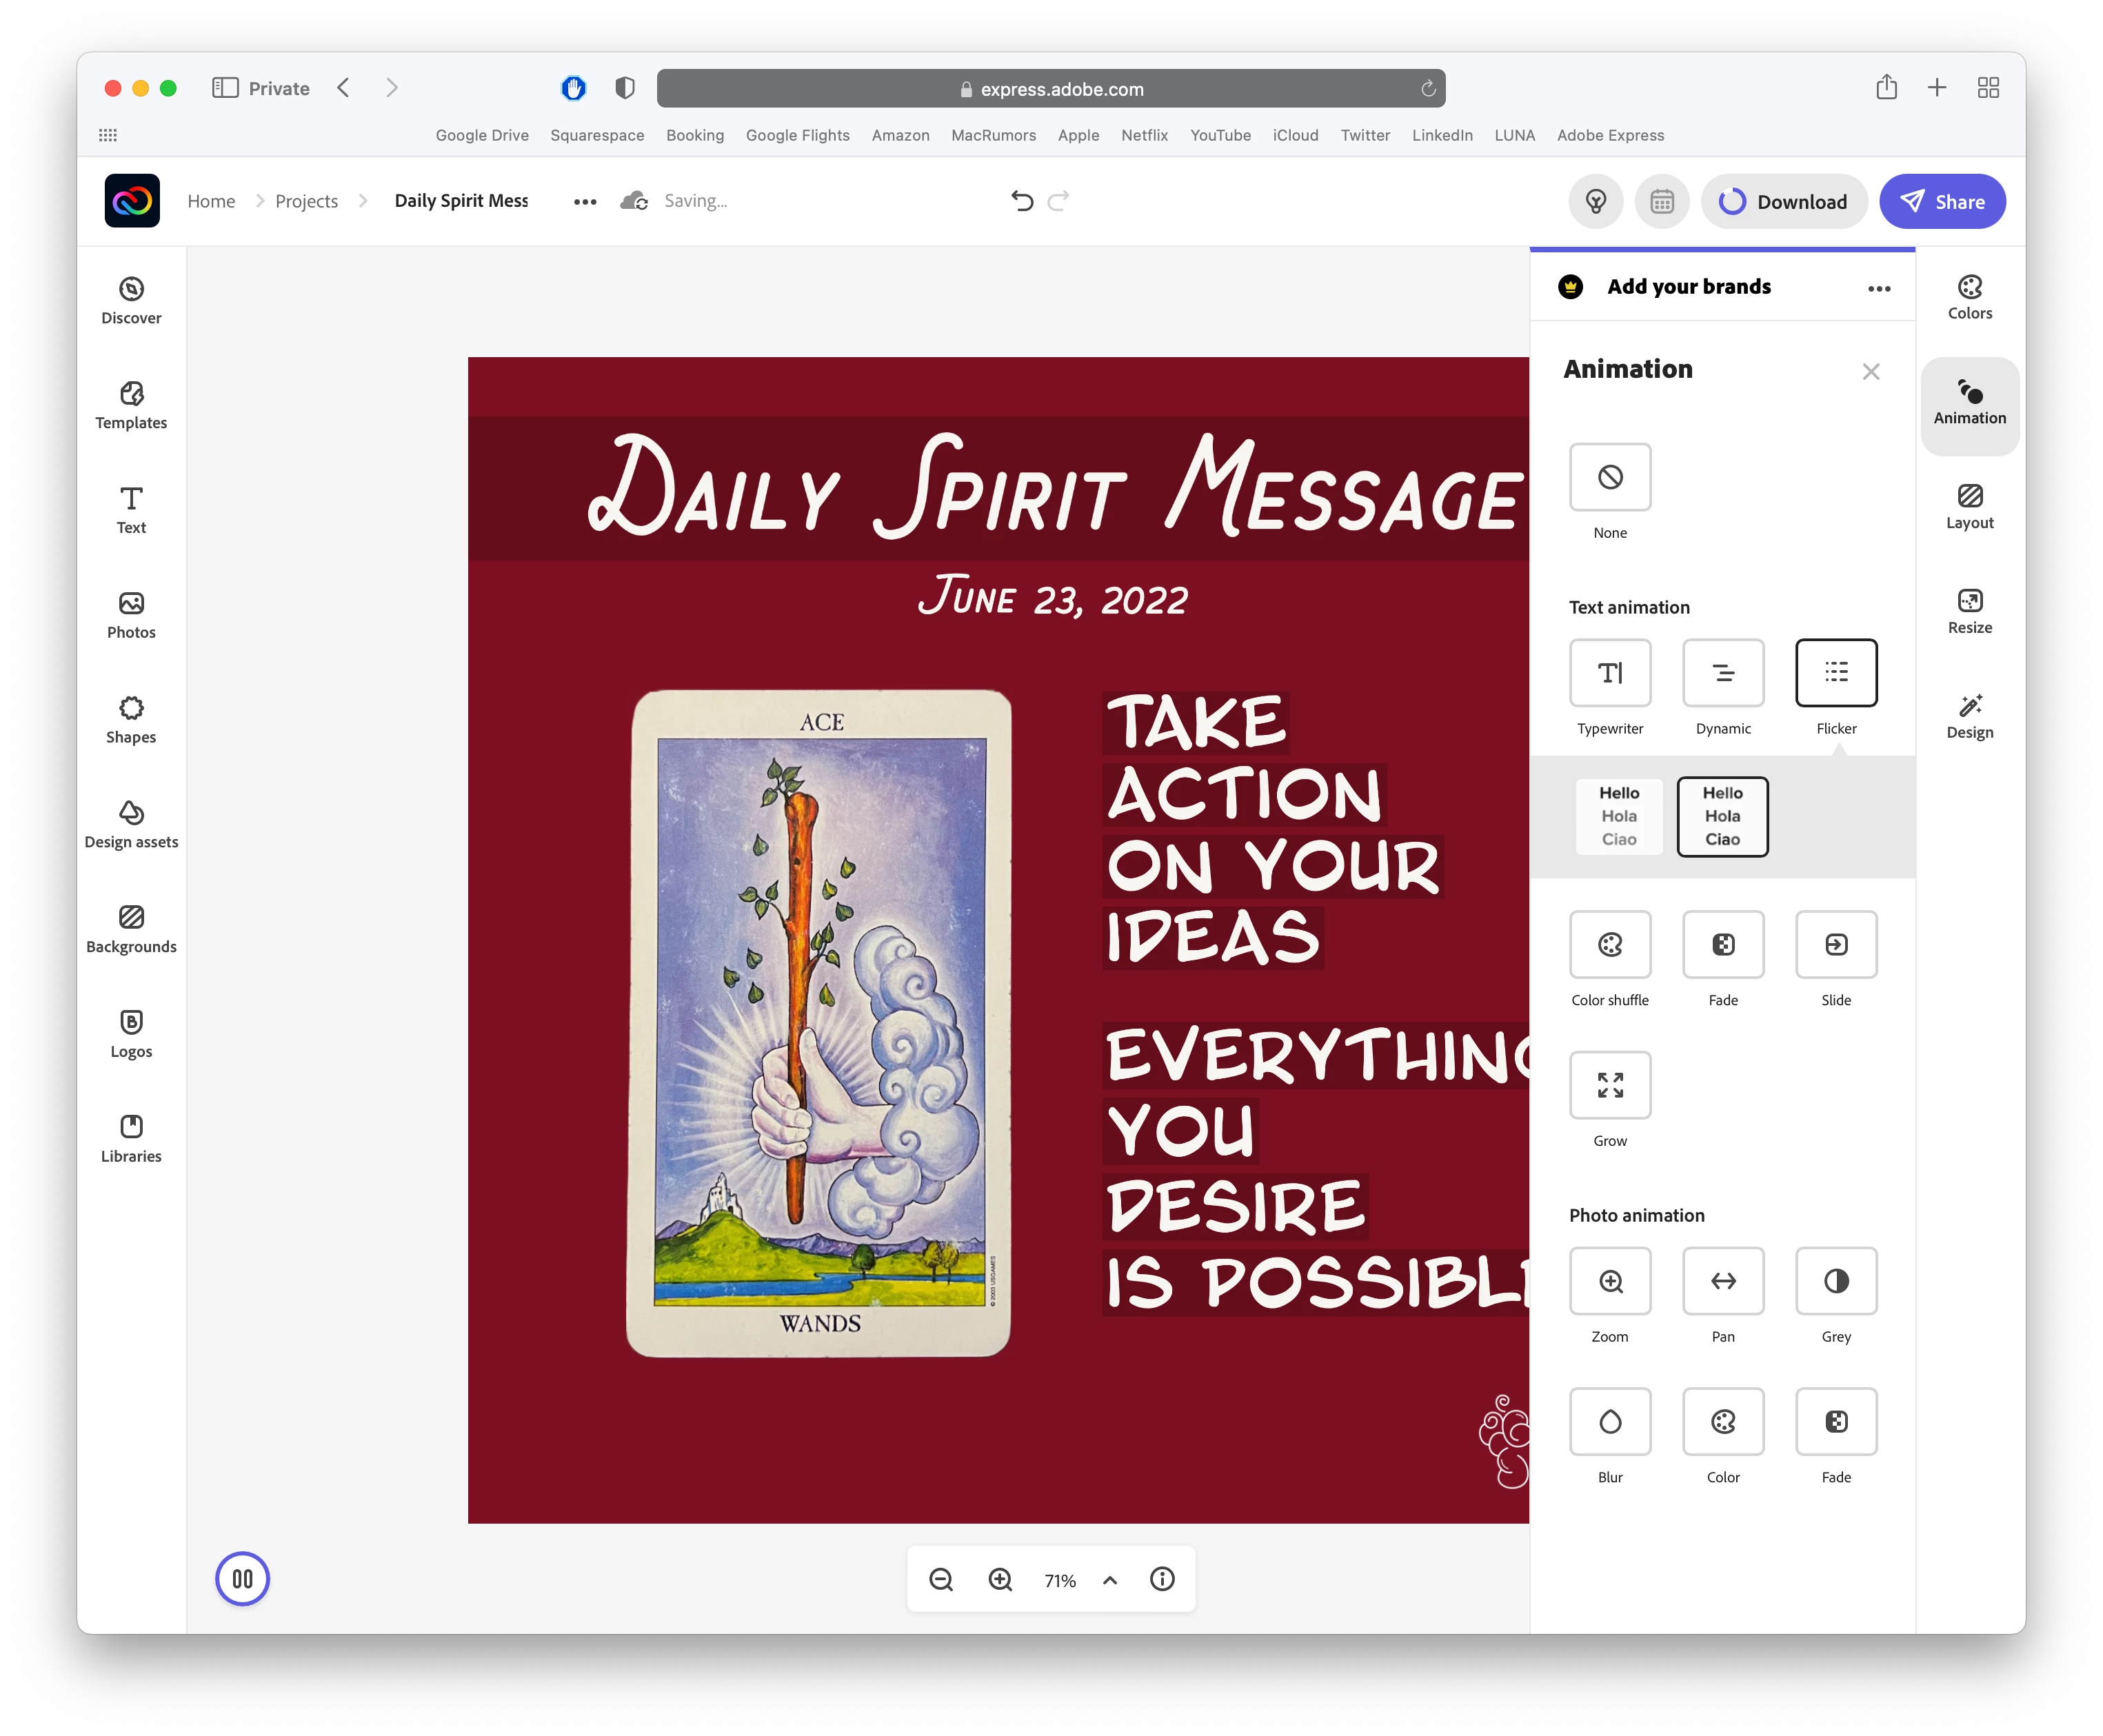Screen dimensions: 2103x1736
Task: Select the Typewriter text animation
Action: pos(1609,673)
